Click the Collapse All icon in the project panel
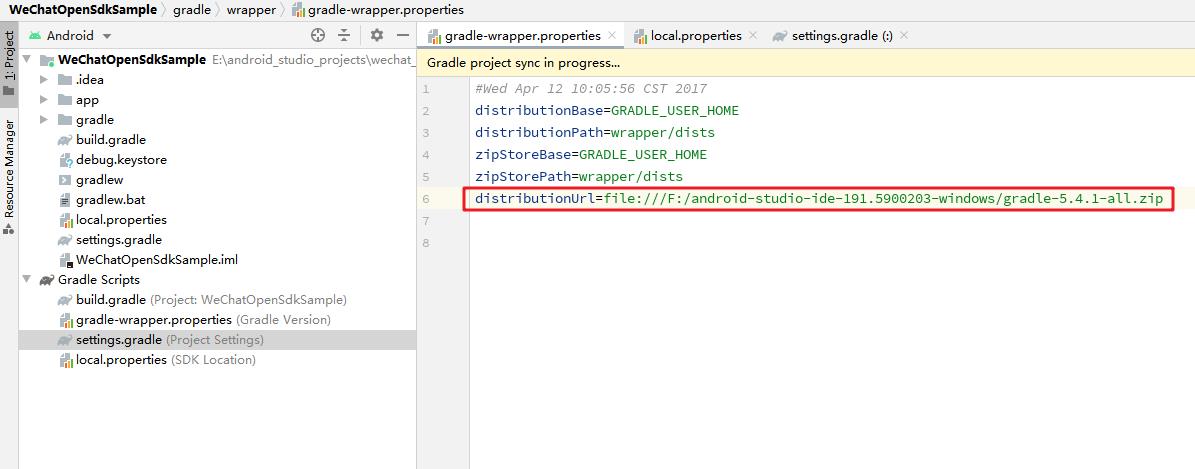Viewport: 1195px width, 469px height. click(344, 35)
